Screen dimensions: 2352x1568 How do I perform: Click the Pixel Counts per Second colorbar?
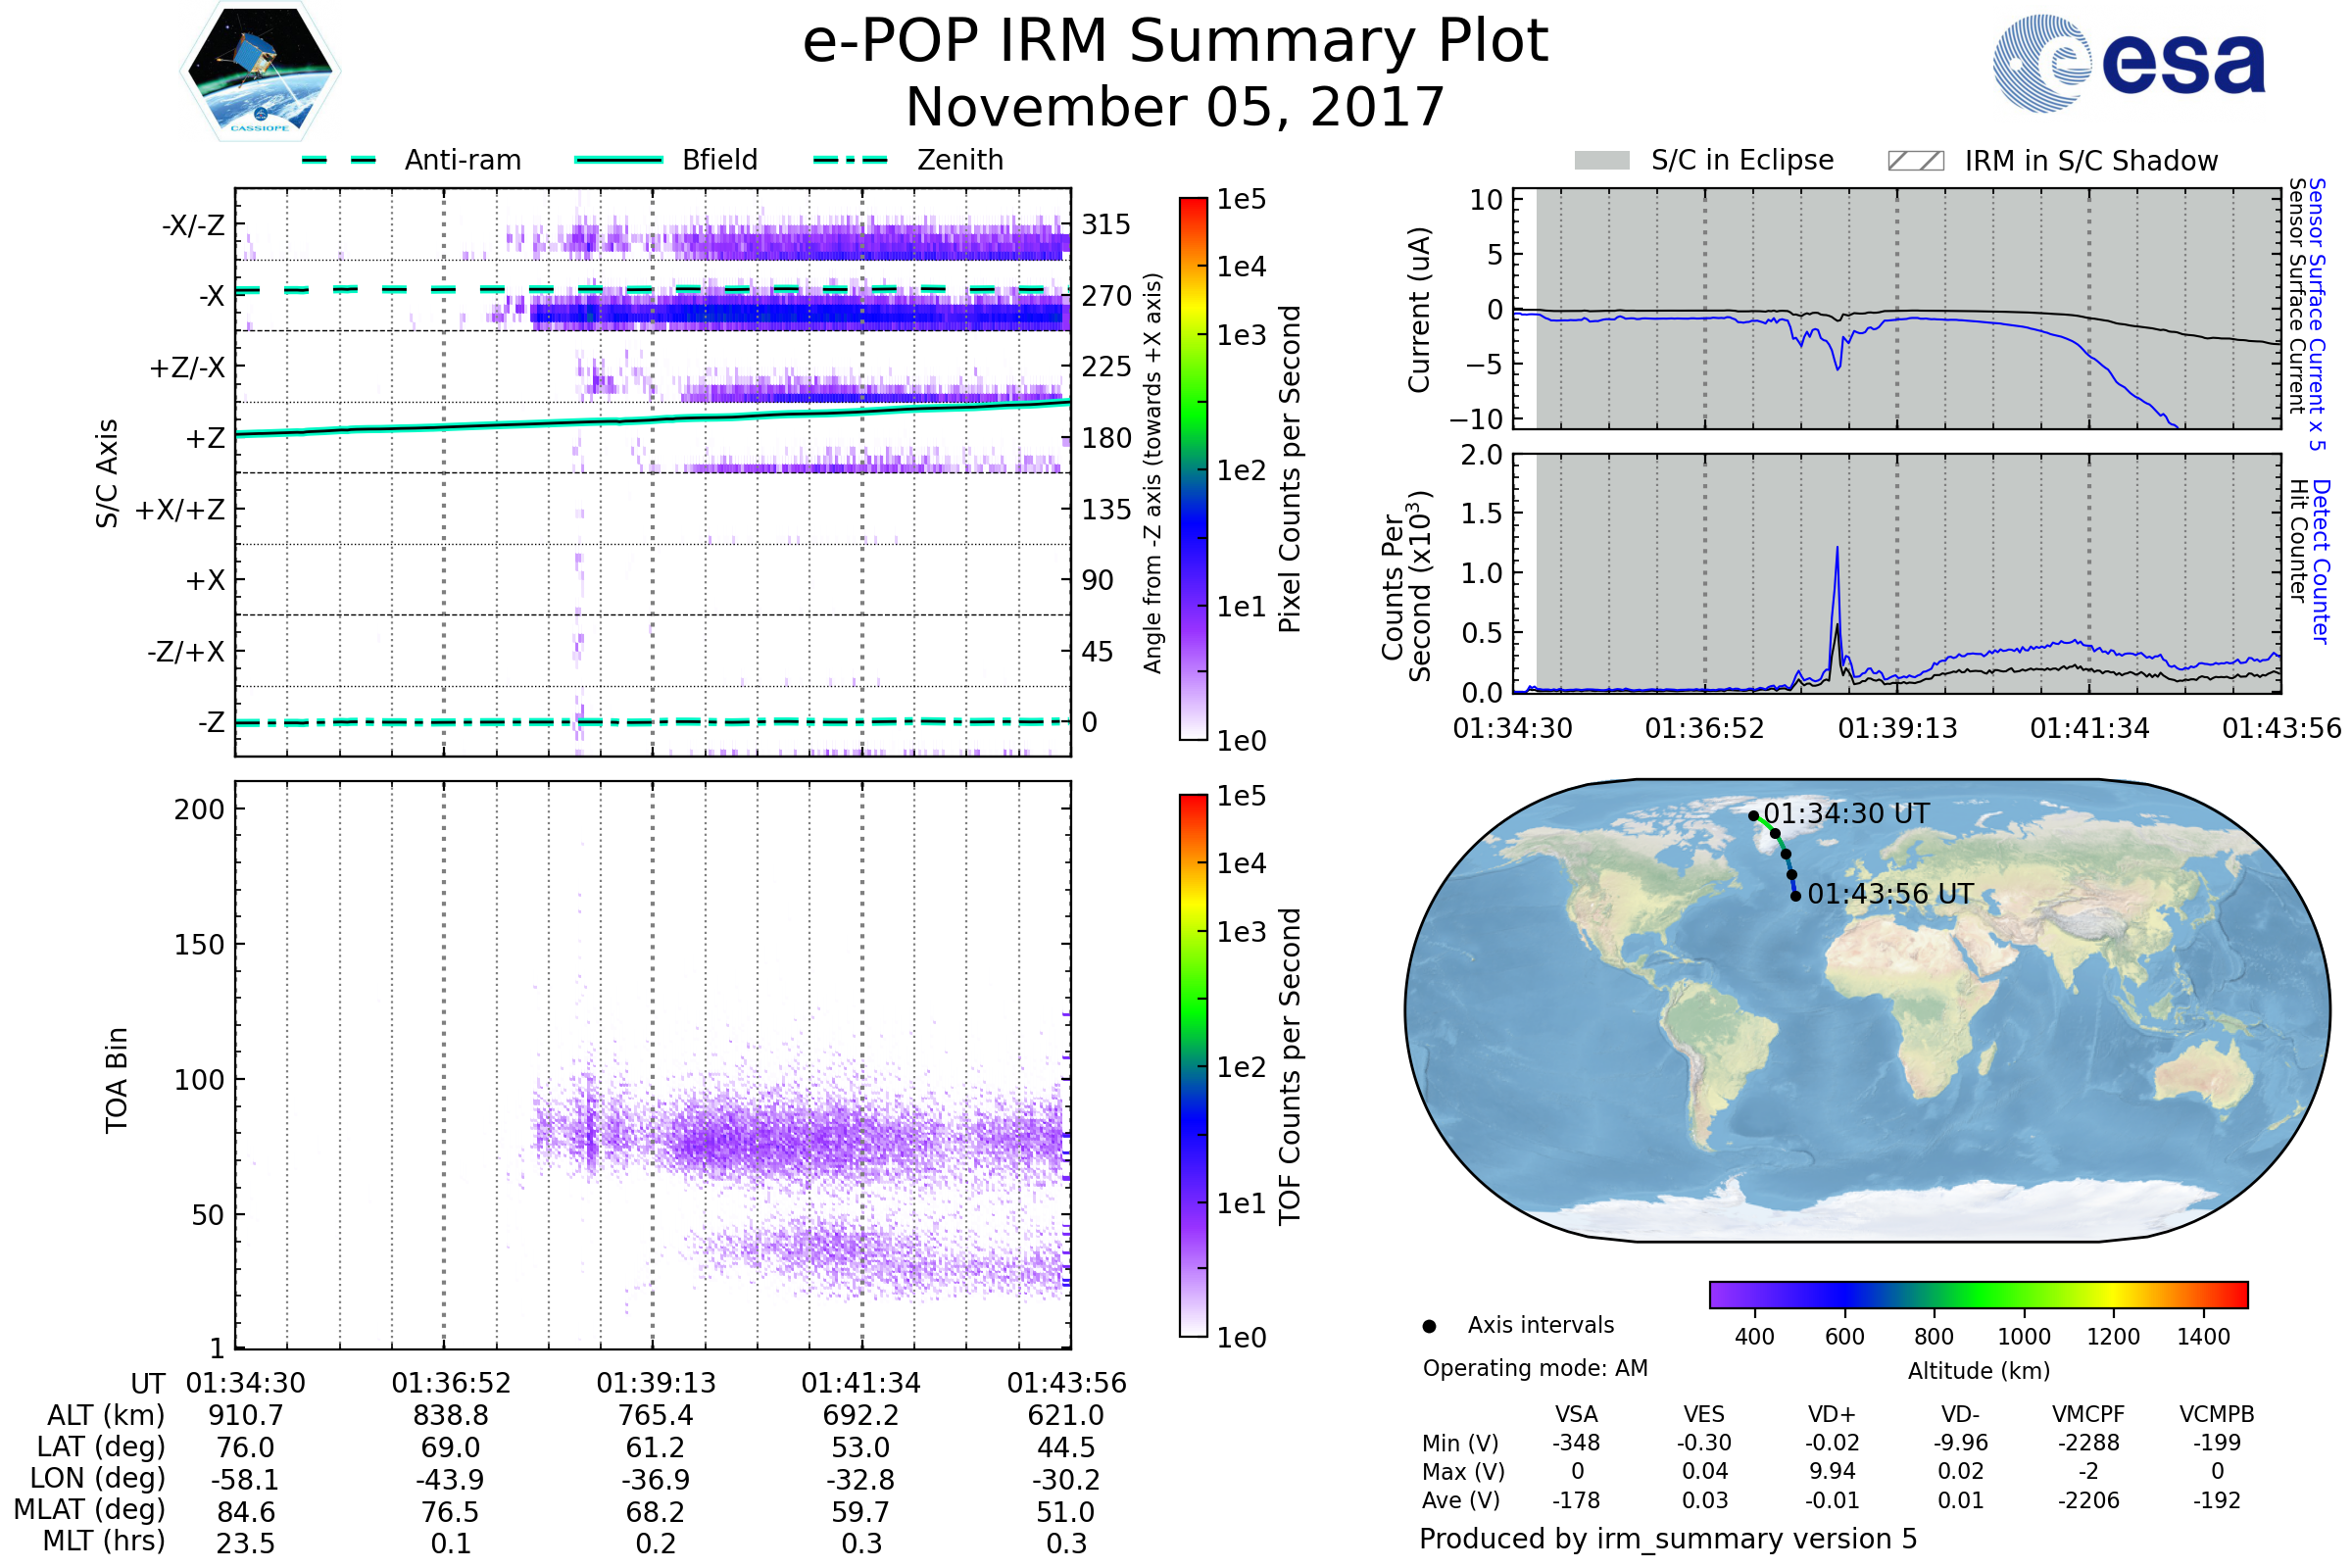(x=1193, y=468)
